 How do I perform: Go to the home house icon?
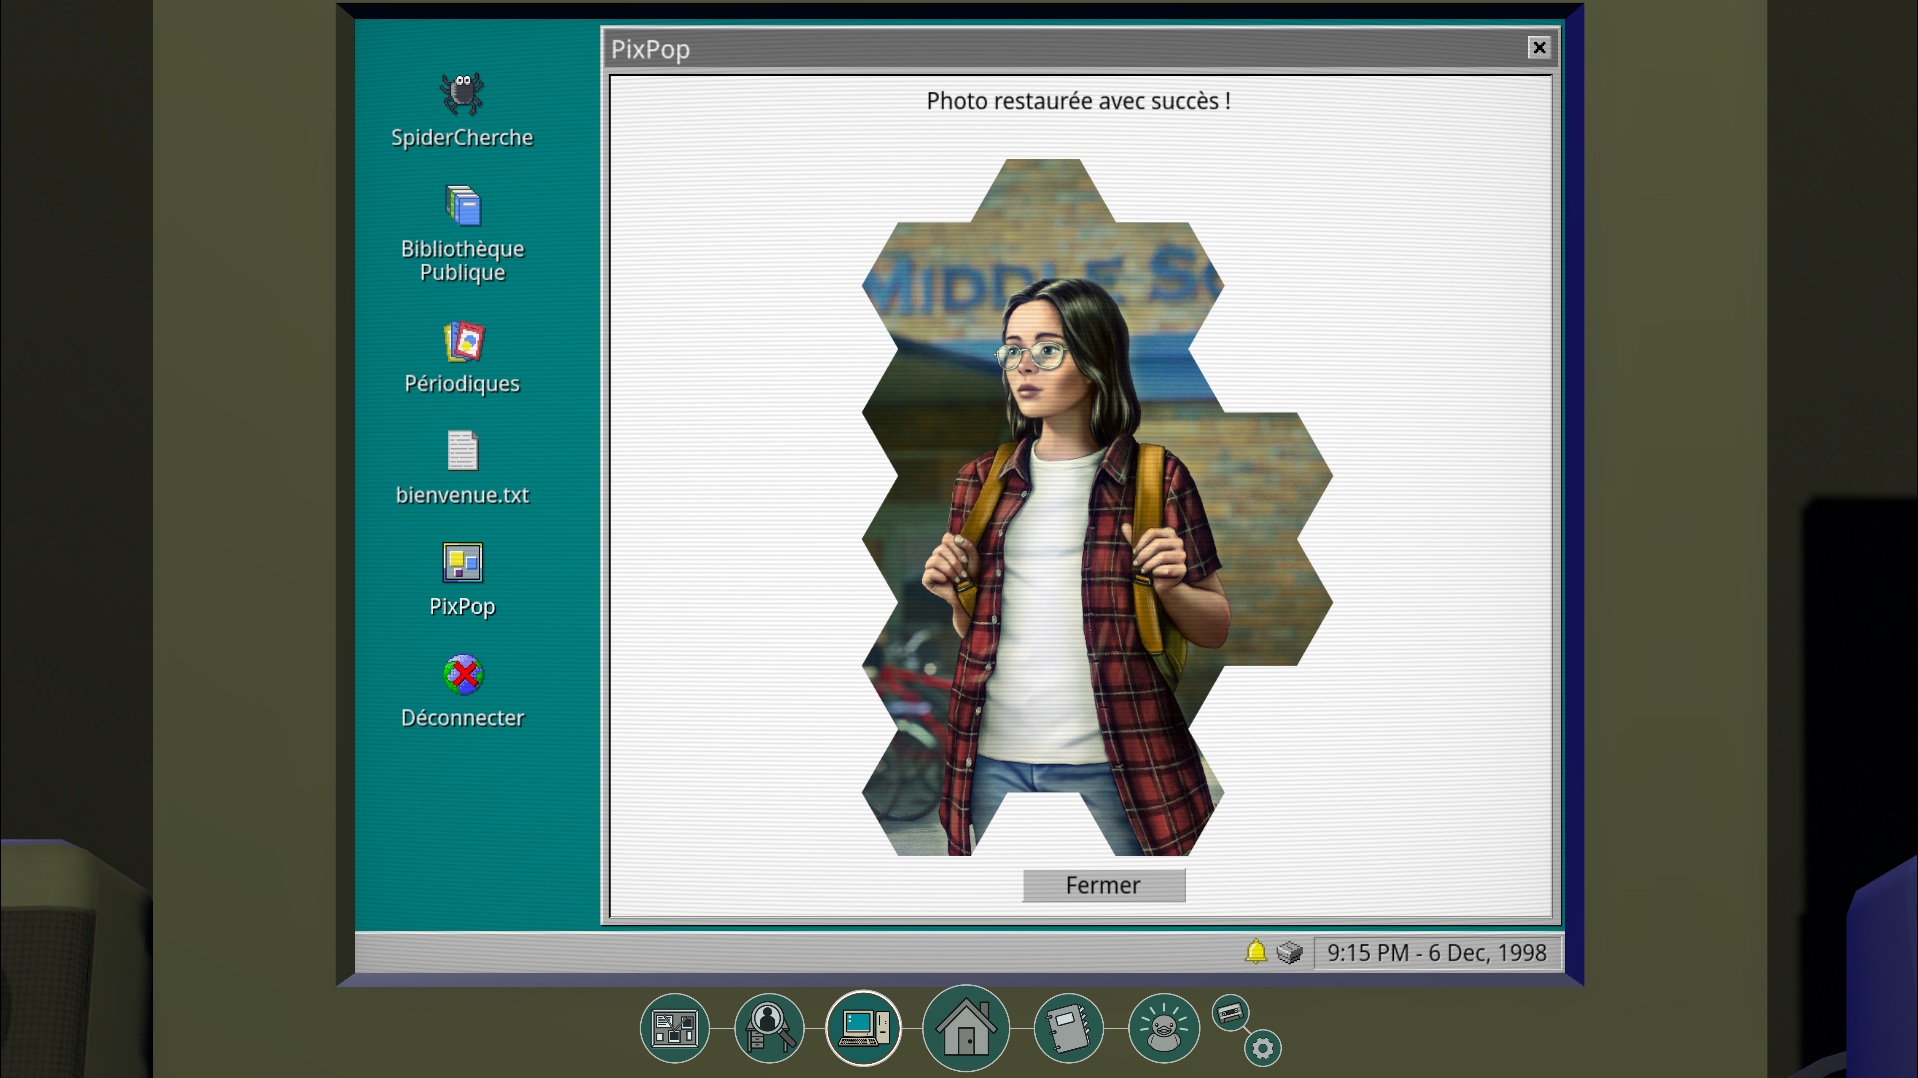click(x=965, y=1028)
